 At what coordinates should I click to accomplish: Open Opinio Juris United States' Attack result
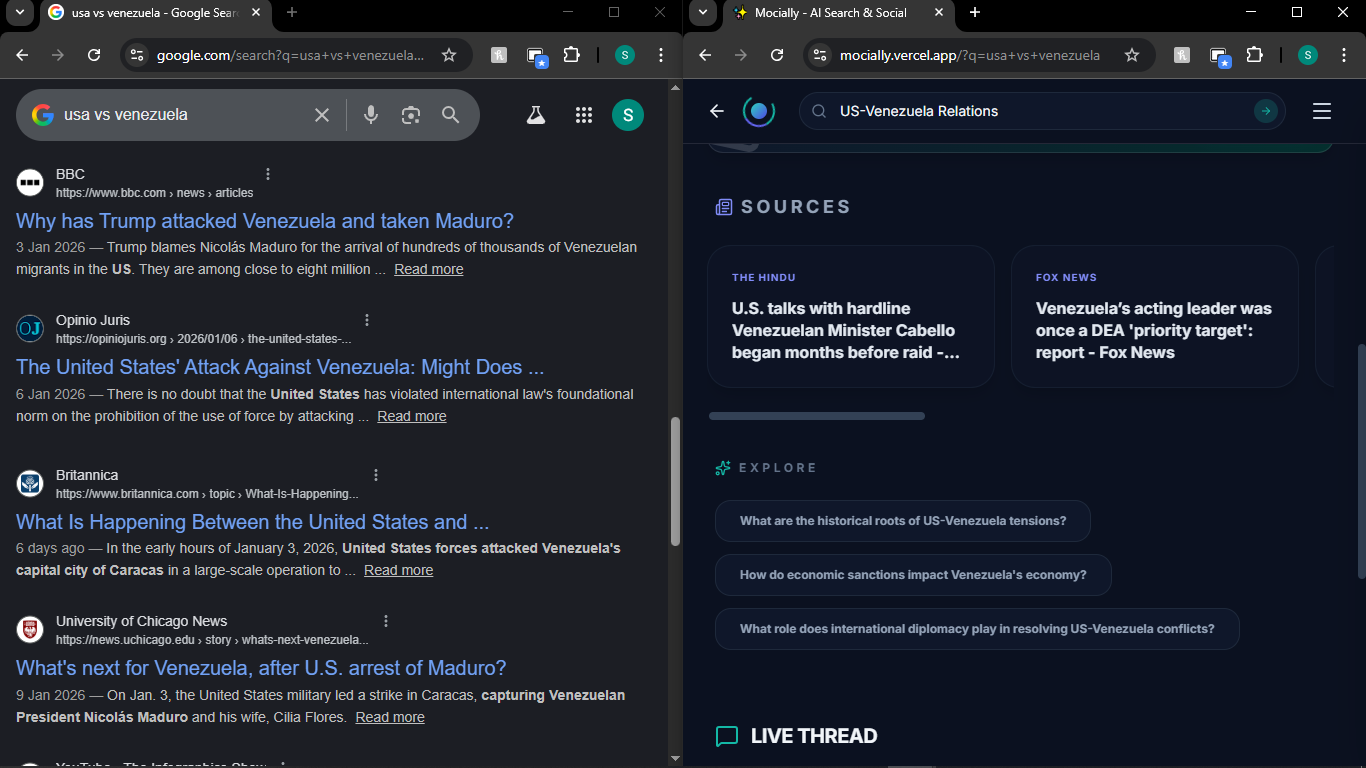(x=280, y=367)
